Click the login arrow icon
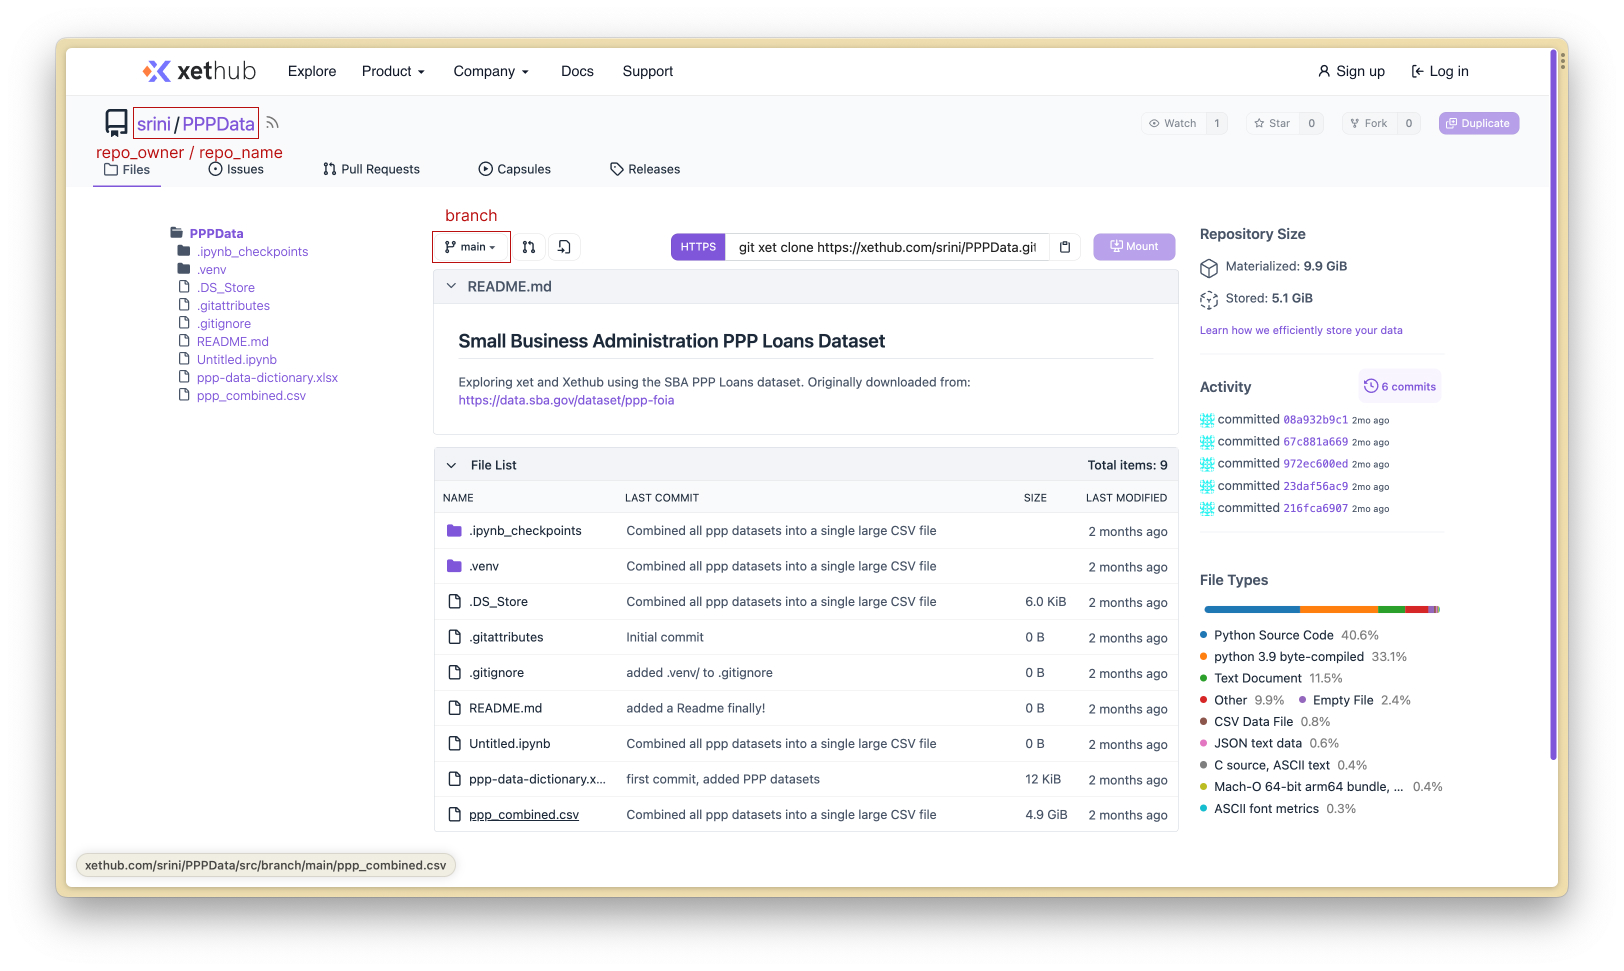The width and height of the screenshot is (1624, 971). click(x=1417, y=71)
